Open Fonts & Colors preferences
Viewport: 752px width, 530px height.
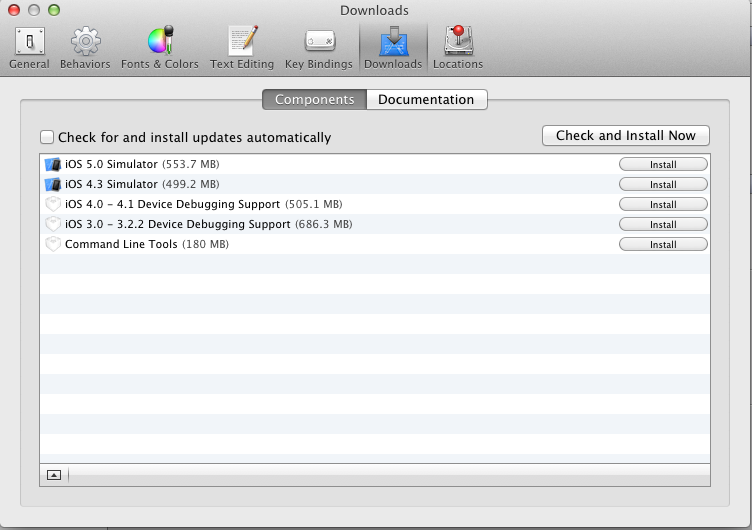pos(159,48)
